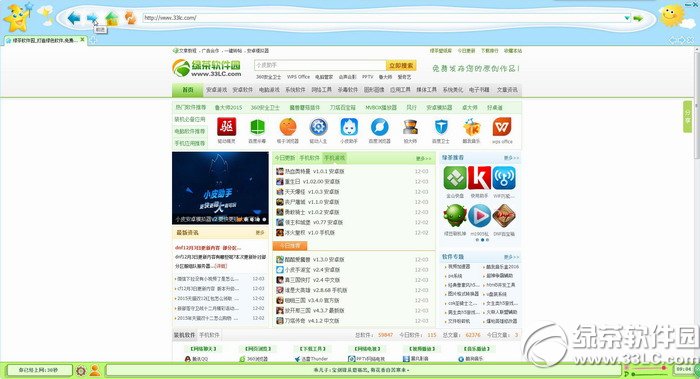
Task: Click the red K app icon
Action: coord(479,178)
